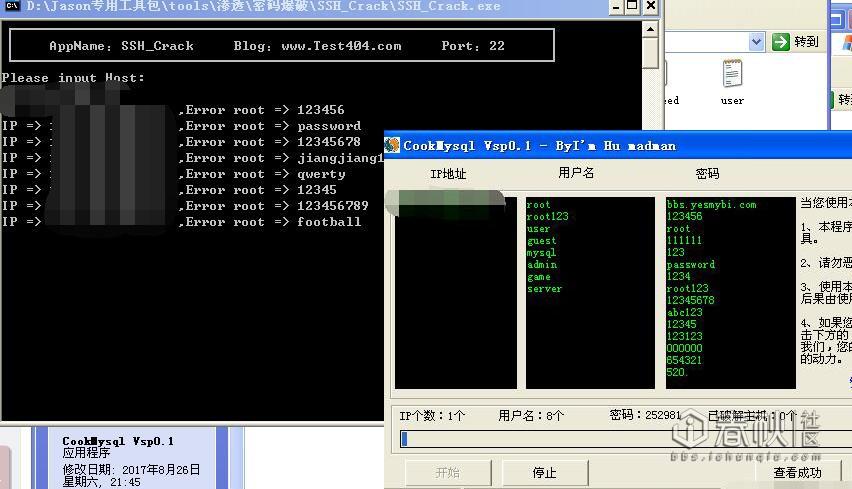Expand the address bar dropdown arrow
The image size is (852, 489).
(x=756, y=42)
